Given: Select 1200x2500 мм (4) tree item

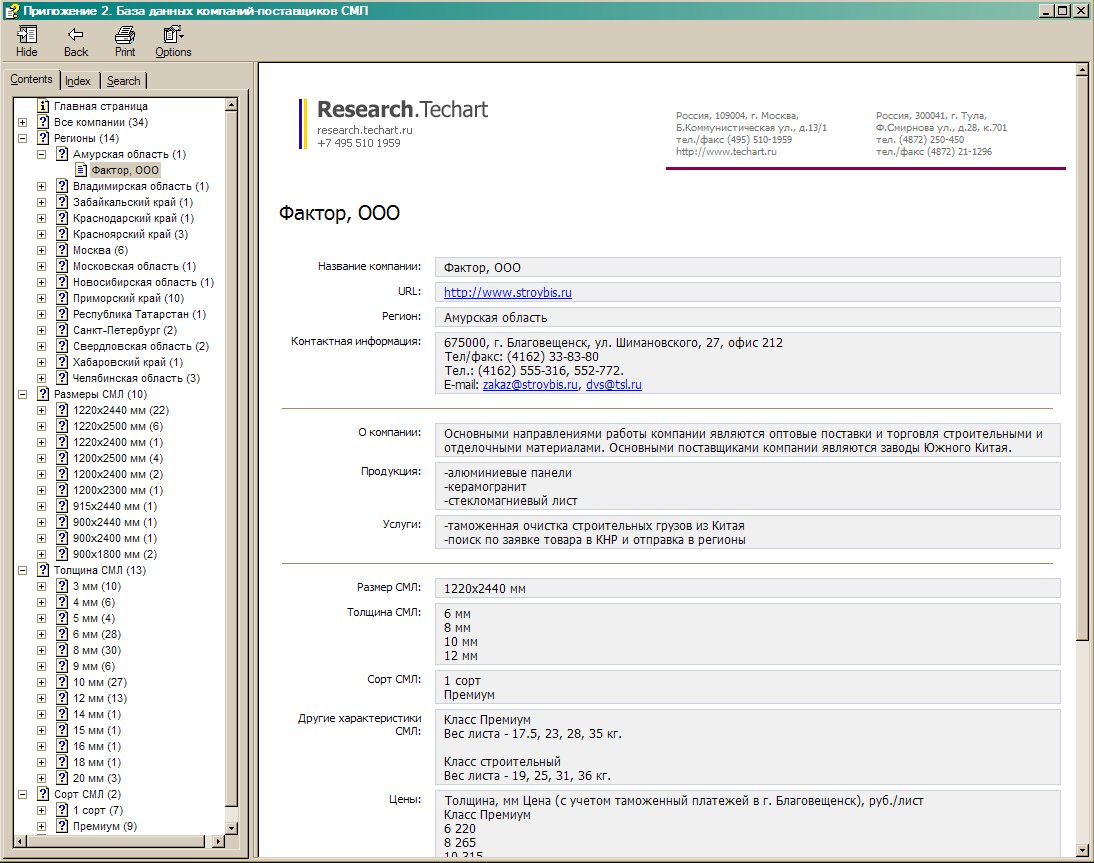Looking at the screenshot, I should pos(118,458).
